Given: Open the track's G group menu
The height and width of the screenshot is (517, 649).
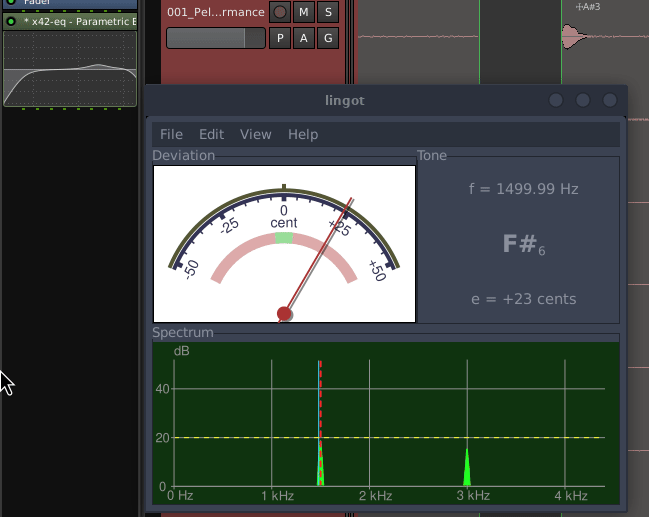Looking at the screenshot, I should [328, 38].
